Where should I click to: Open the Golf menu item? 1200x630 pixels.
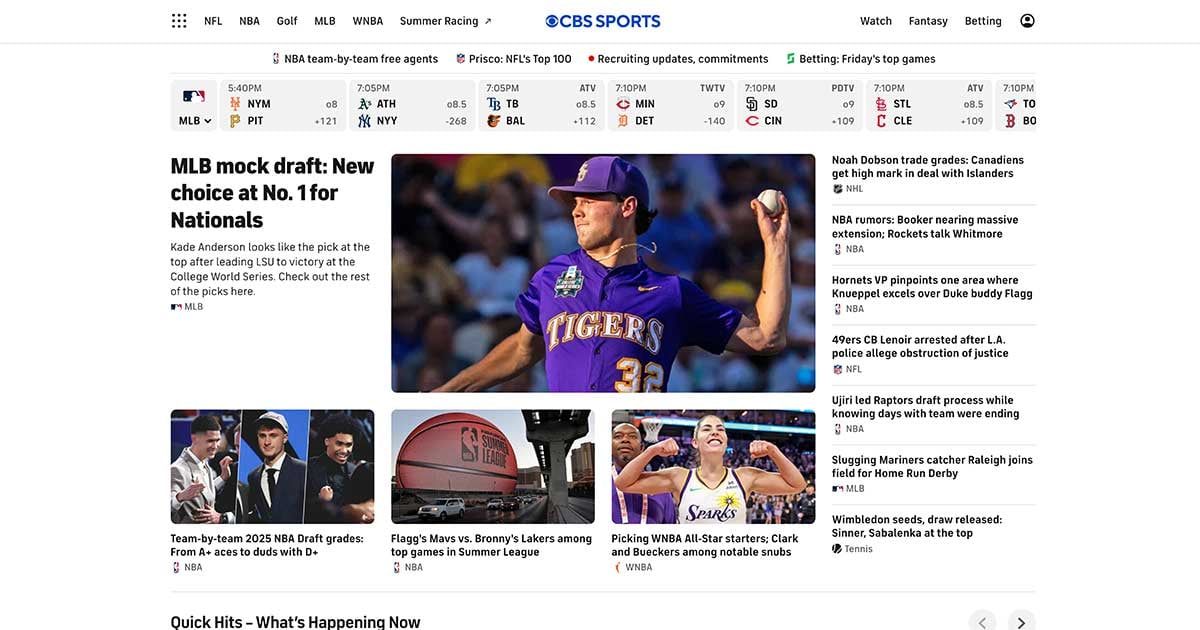pyautogui.click(x=287, y=21)
